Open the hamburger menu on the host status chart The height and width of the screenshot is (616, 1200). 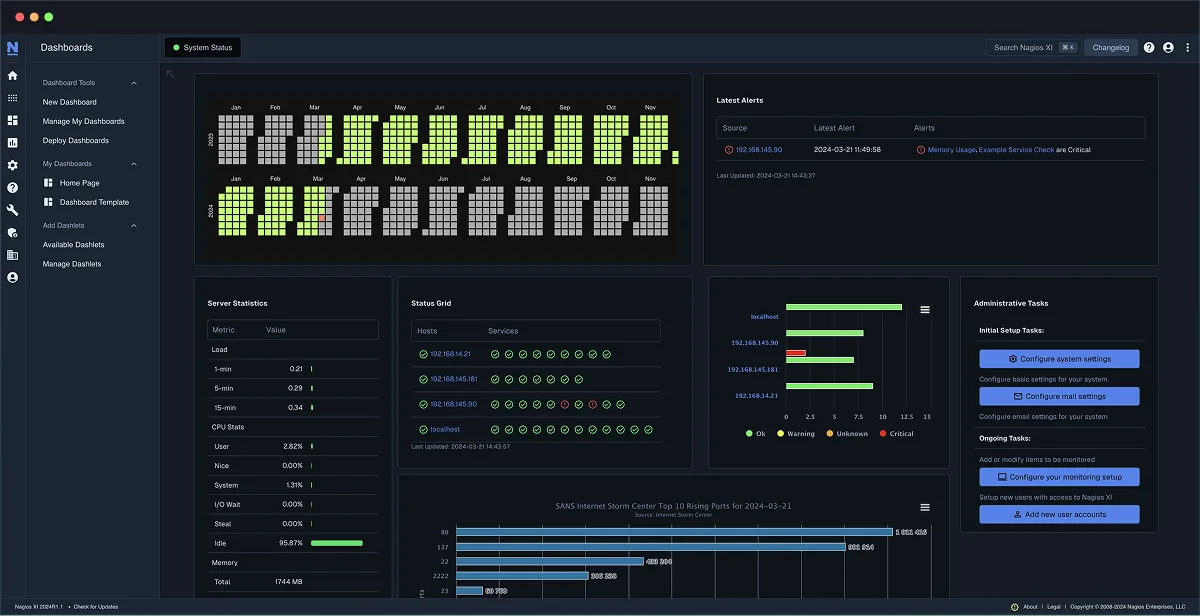925,310
